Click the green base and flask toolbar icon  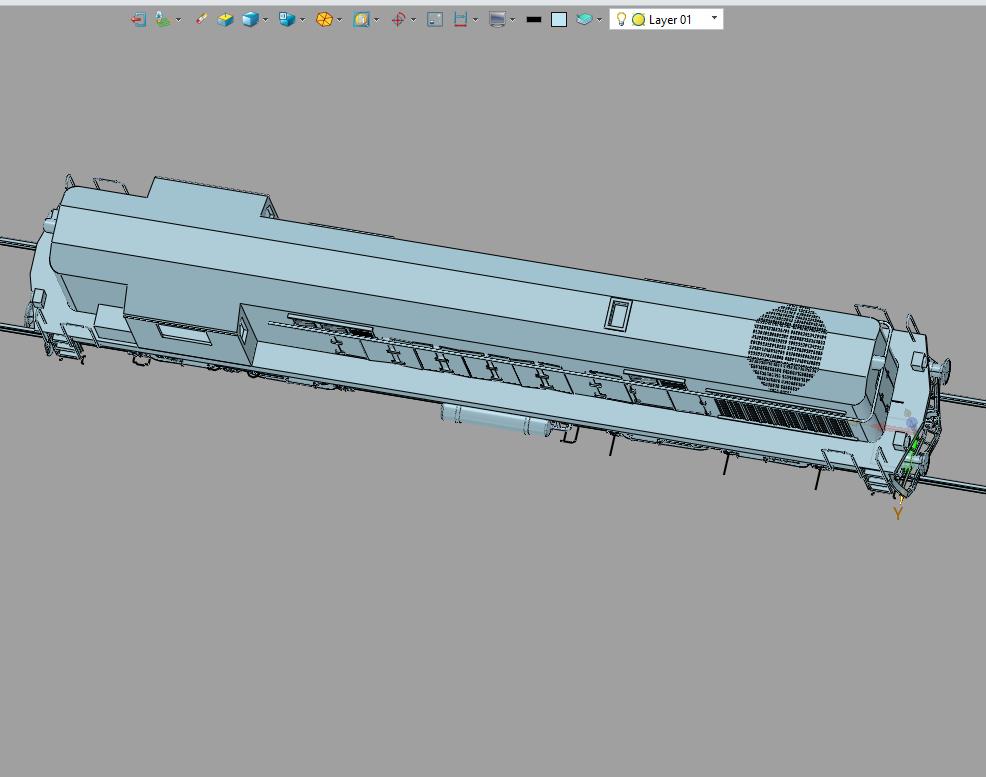(x=163, y=19)
